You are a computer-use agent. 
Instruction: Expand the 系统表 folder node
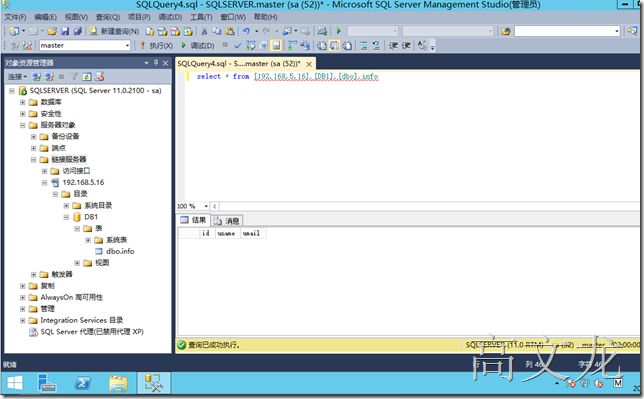click(x=88, y=240)
